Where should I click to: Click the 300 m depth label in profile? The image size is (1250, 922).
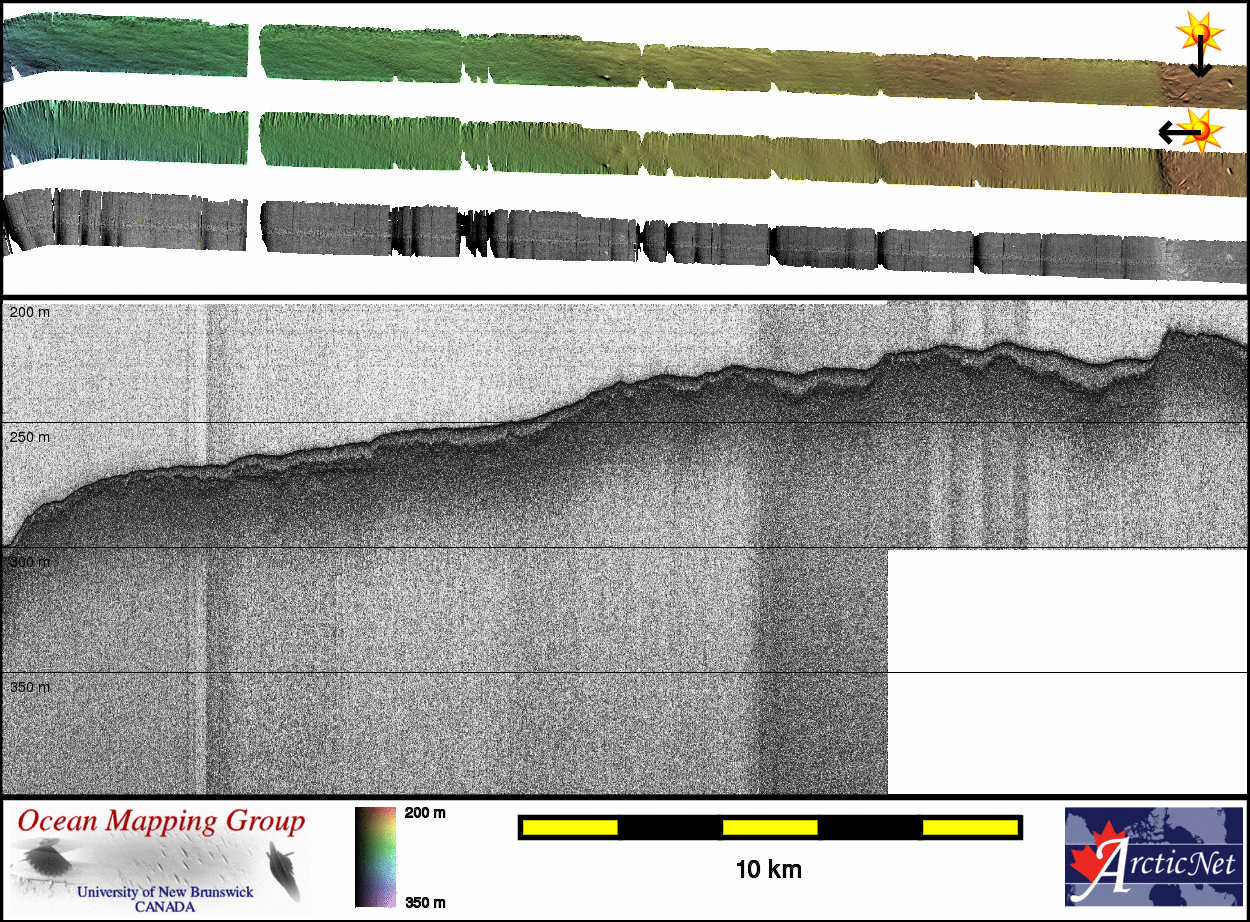pyautogui.click(x=29, y=562)
